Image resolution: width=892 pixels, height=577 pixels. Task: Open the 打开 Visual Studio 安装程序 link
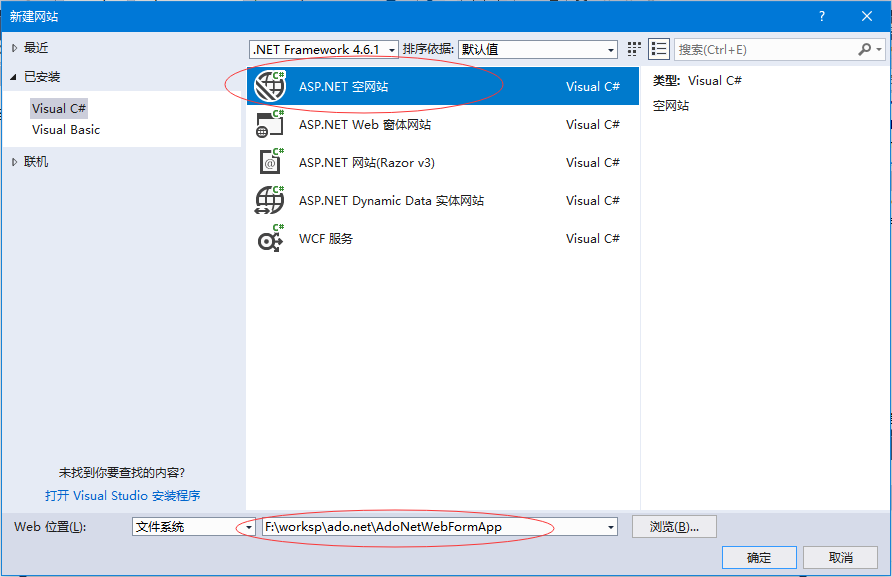122,495
